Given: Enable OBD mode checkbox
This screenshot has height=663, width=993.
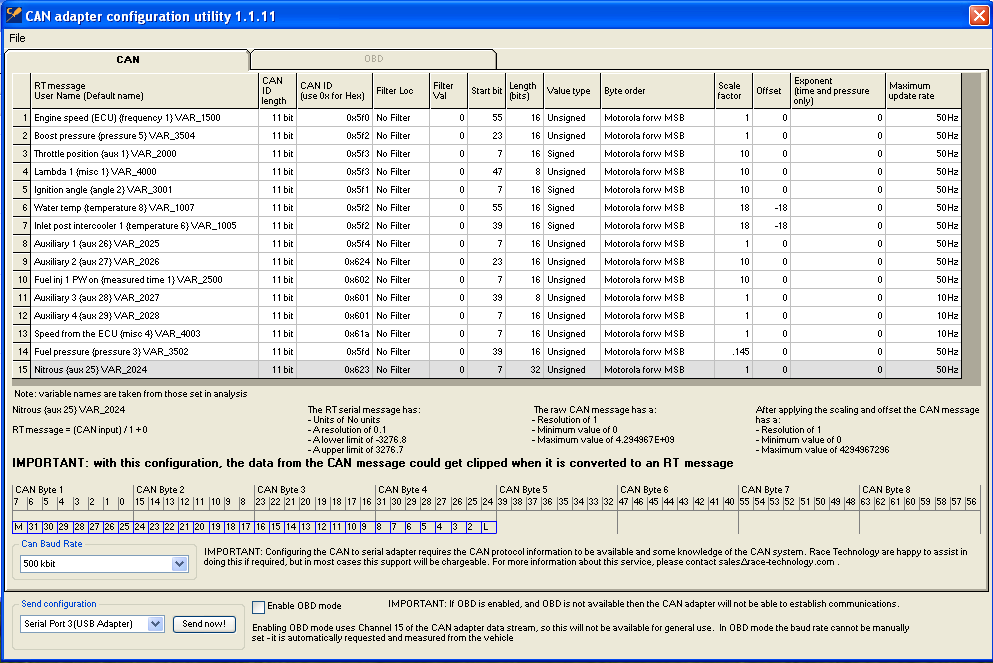Looking at the screenshot, I should (x=259, y=607).
